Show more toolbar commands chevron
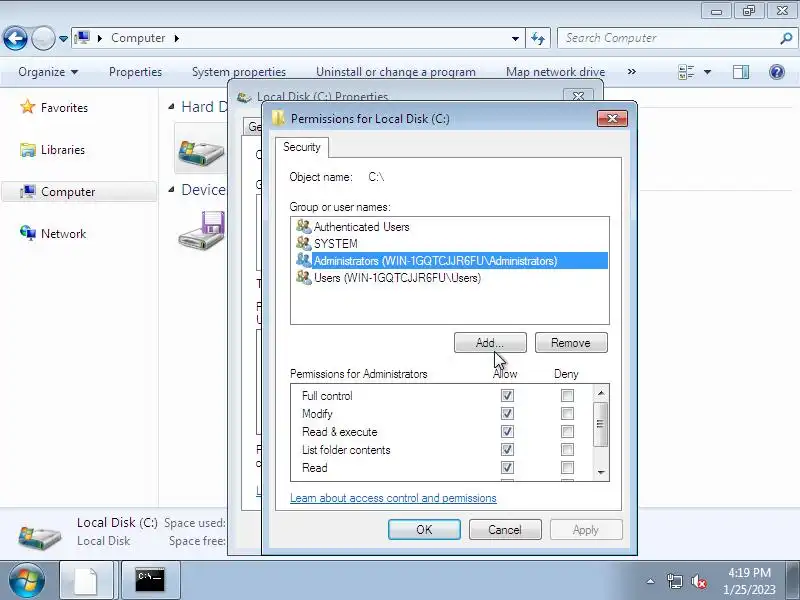Image resolution: width=800 pixels, height=600 pixels. coord(632,72)
